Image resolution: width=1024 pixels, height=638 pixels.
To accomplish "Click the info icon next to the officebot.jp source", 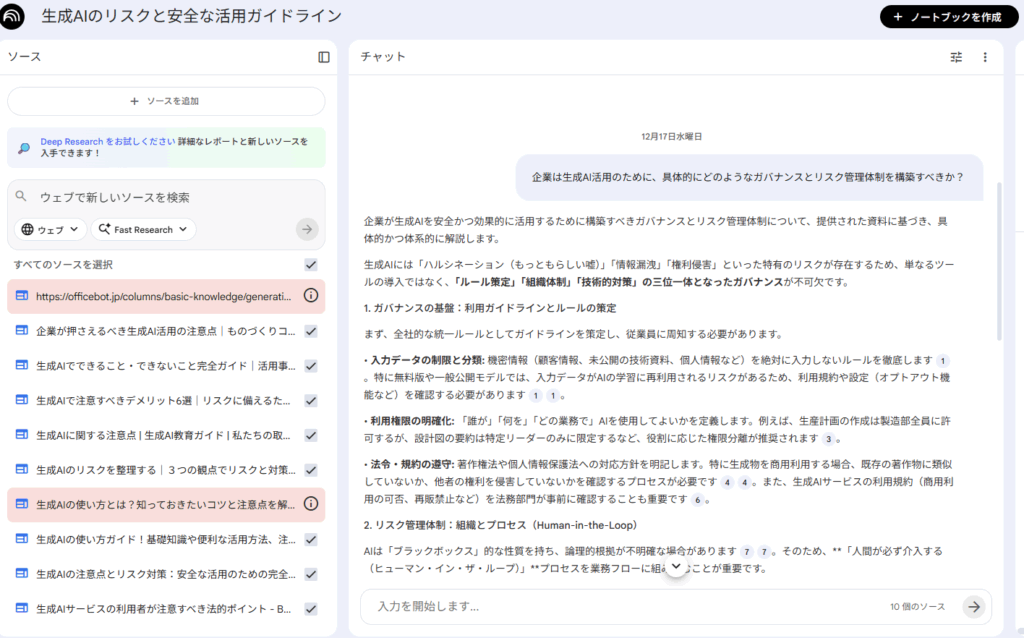I will point(311,295).
